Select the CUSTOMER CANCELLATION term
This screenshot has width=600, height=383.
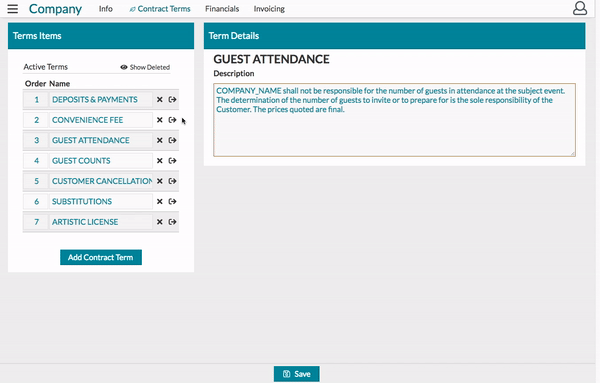(x=101, y=181)
